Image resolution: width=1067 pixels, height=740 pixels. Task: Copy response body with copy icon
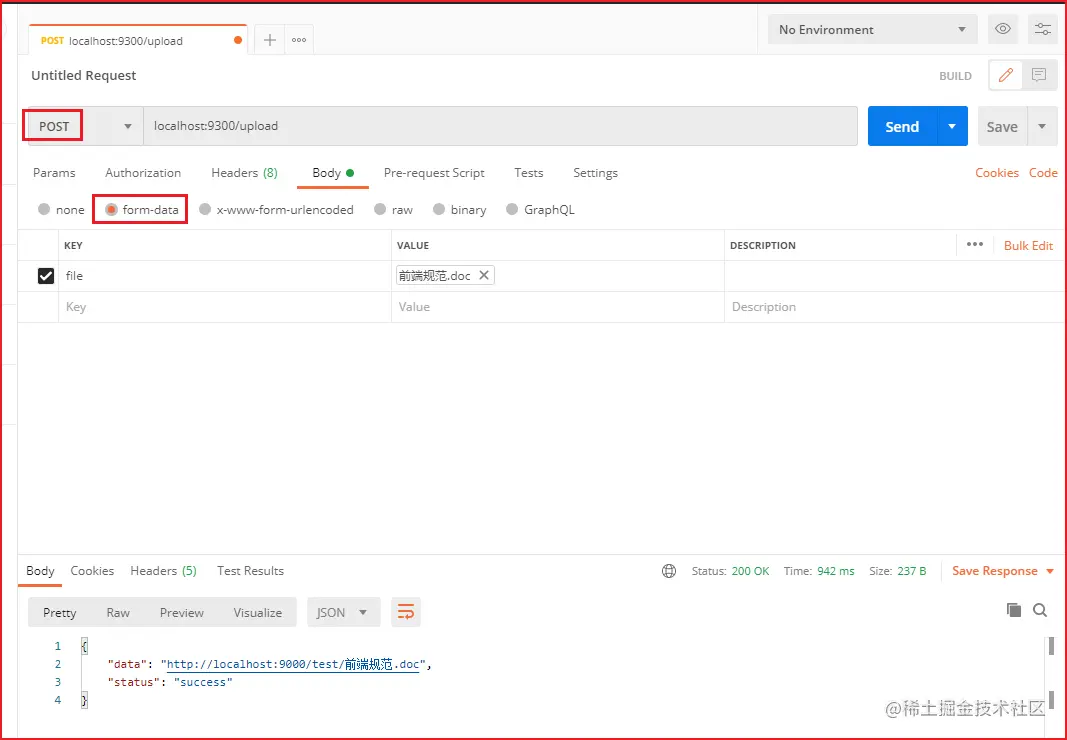pos(1014,610)
